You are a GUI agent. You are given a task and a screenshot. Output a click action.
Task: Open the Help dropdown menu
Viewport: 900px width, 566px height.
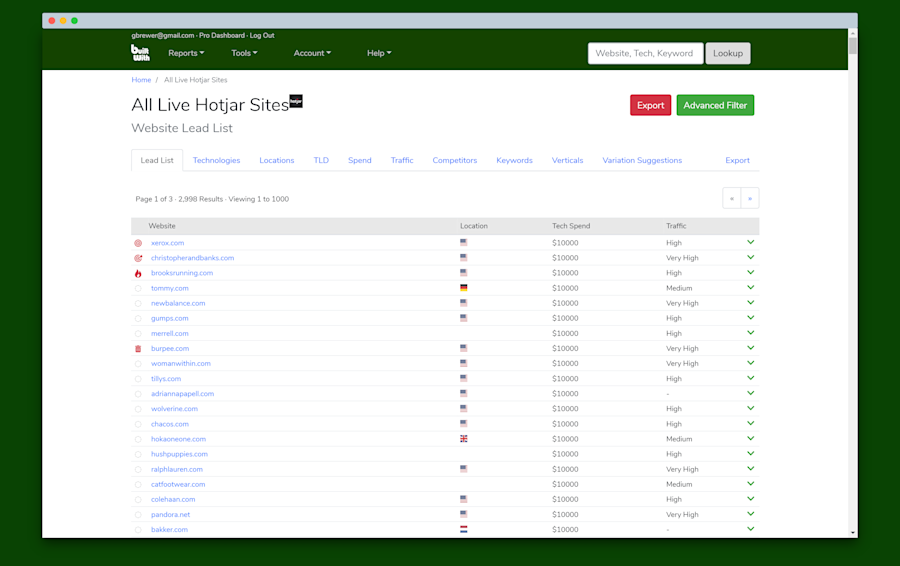pos(379,53)
